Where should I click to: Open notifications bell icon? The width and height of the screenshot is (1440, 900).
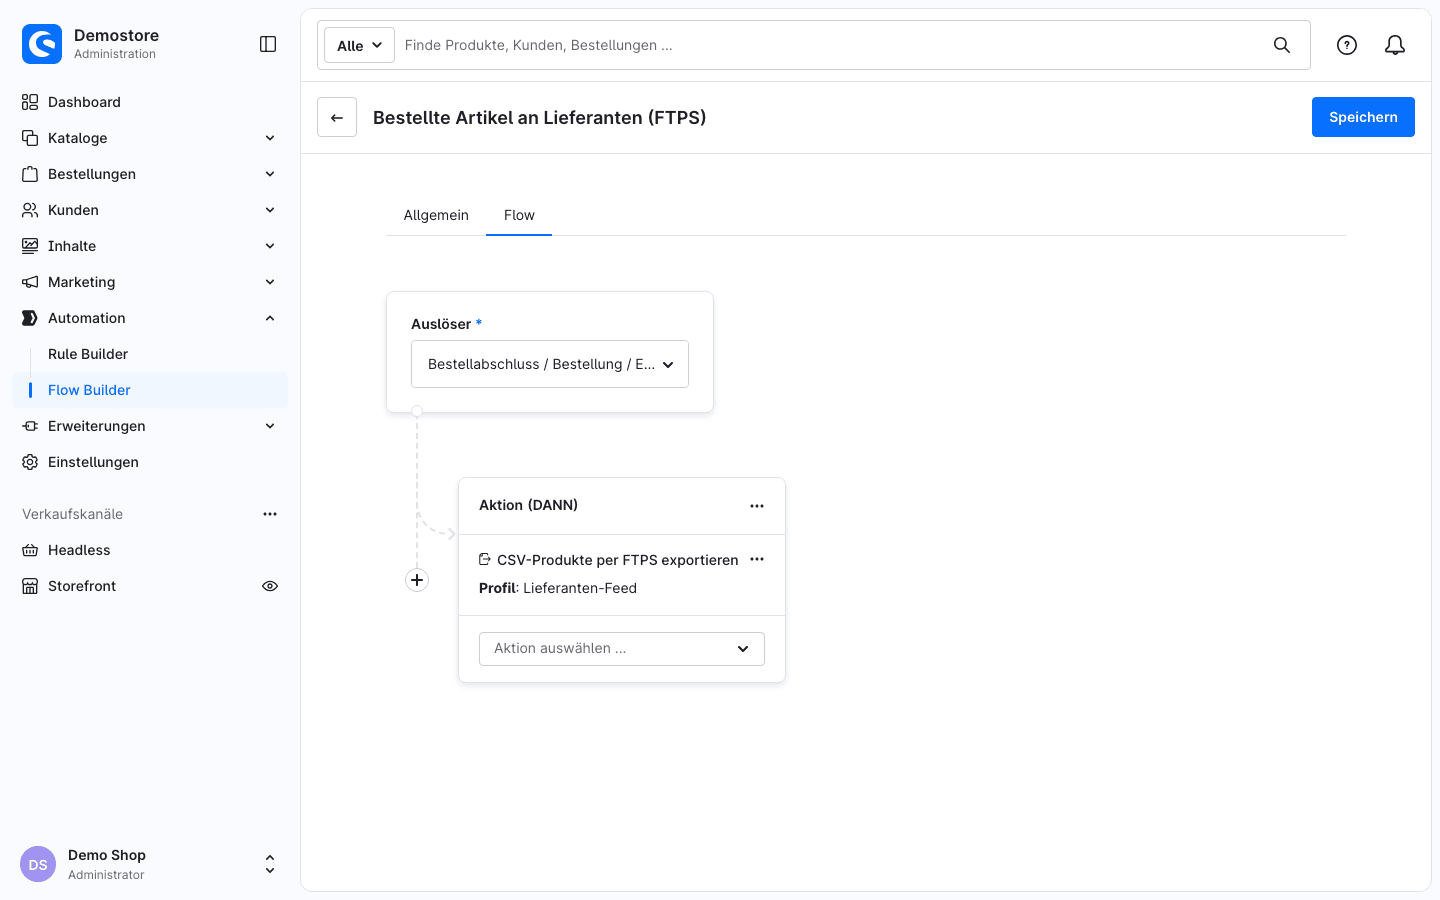click(x=1395, y=45)
